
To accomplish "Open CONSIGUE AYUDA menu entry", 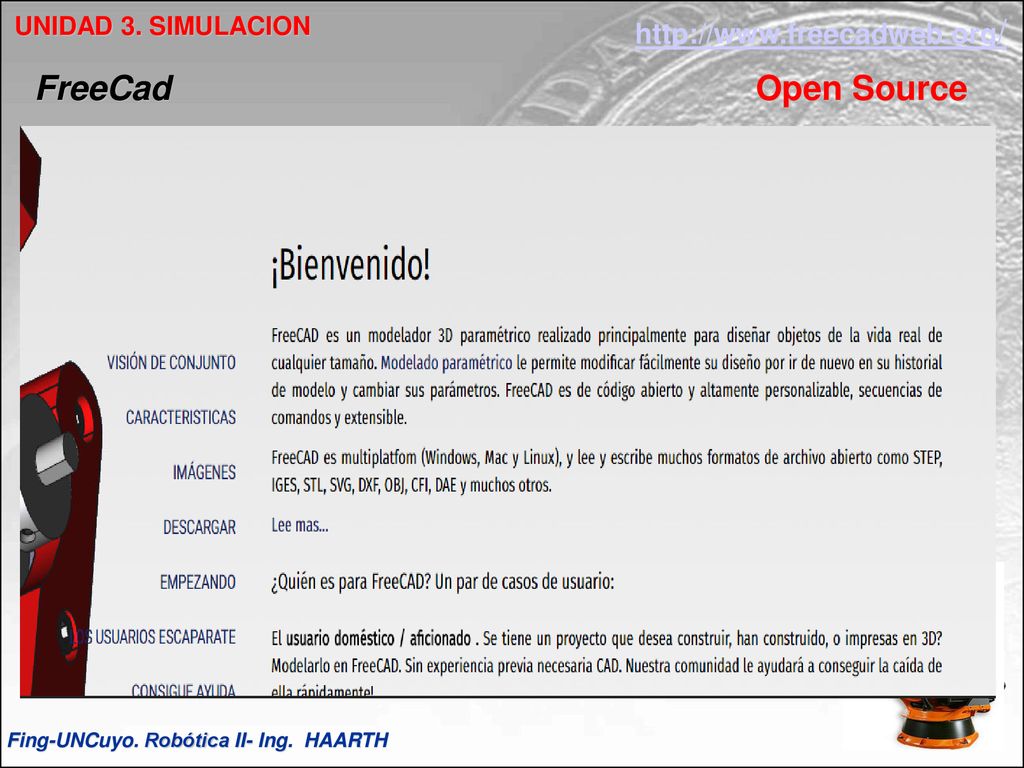I will point(184,690).
